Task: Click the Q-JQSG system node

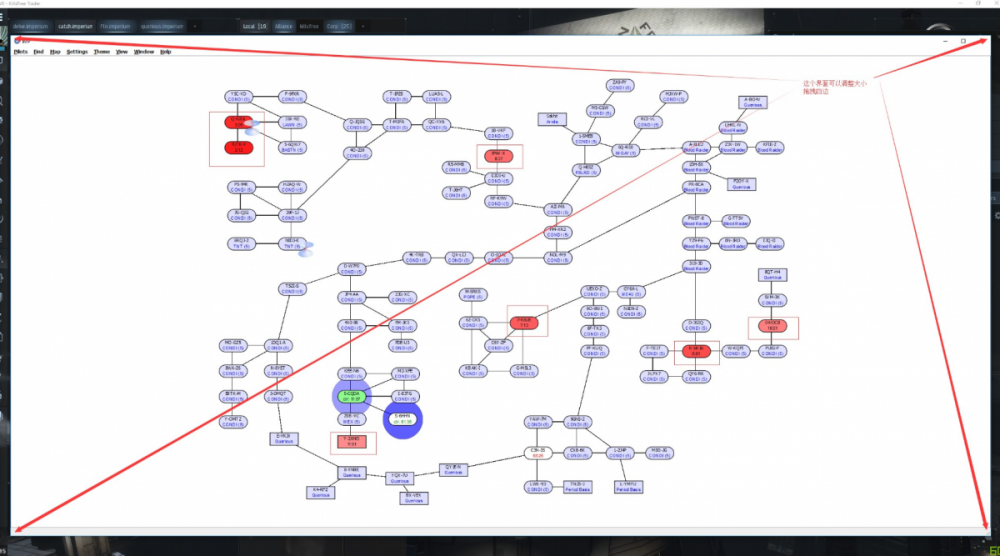Action: [x=357, y=125]
